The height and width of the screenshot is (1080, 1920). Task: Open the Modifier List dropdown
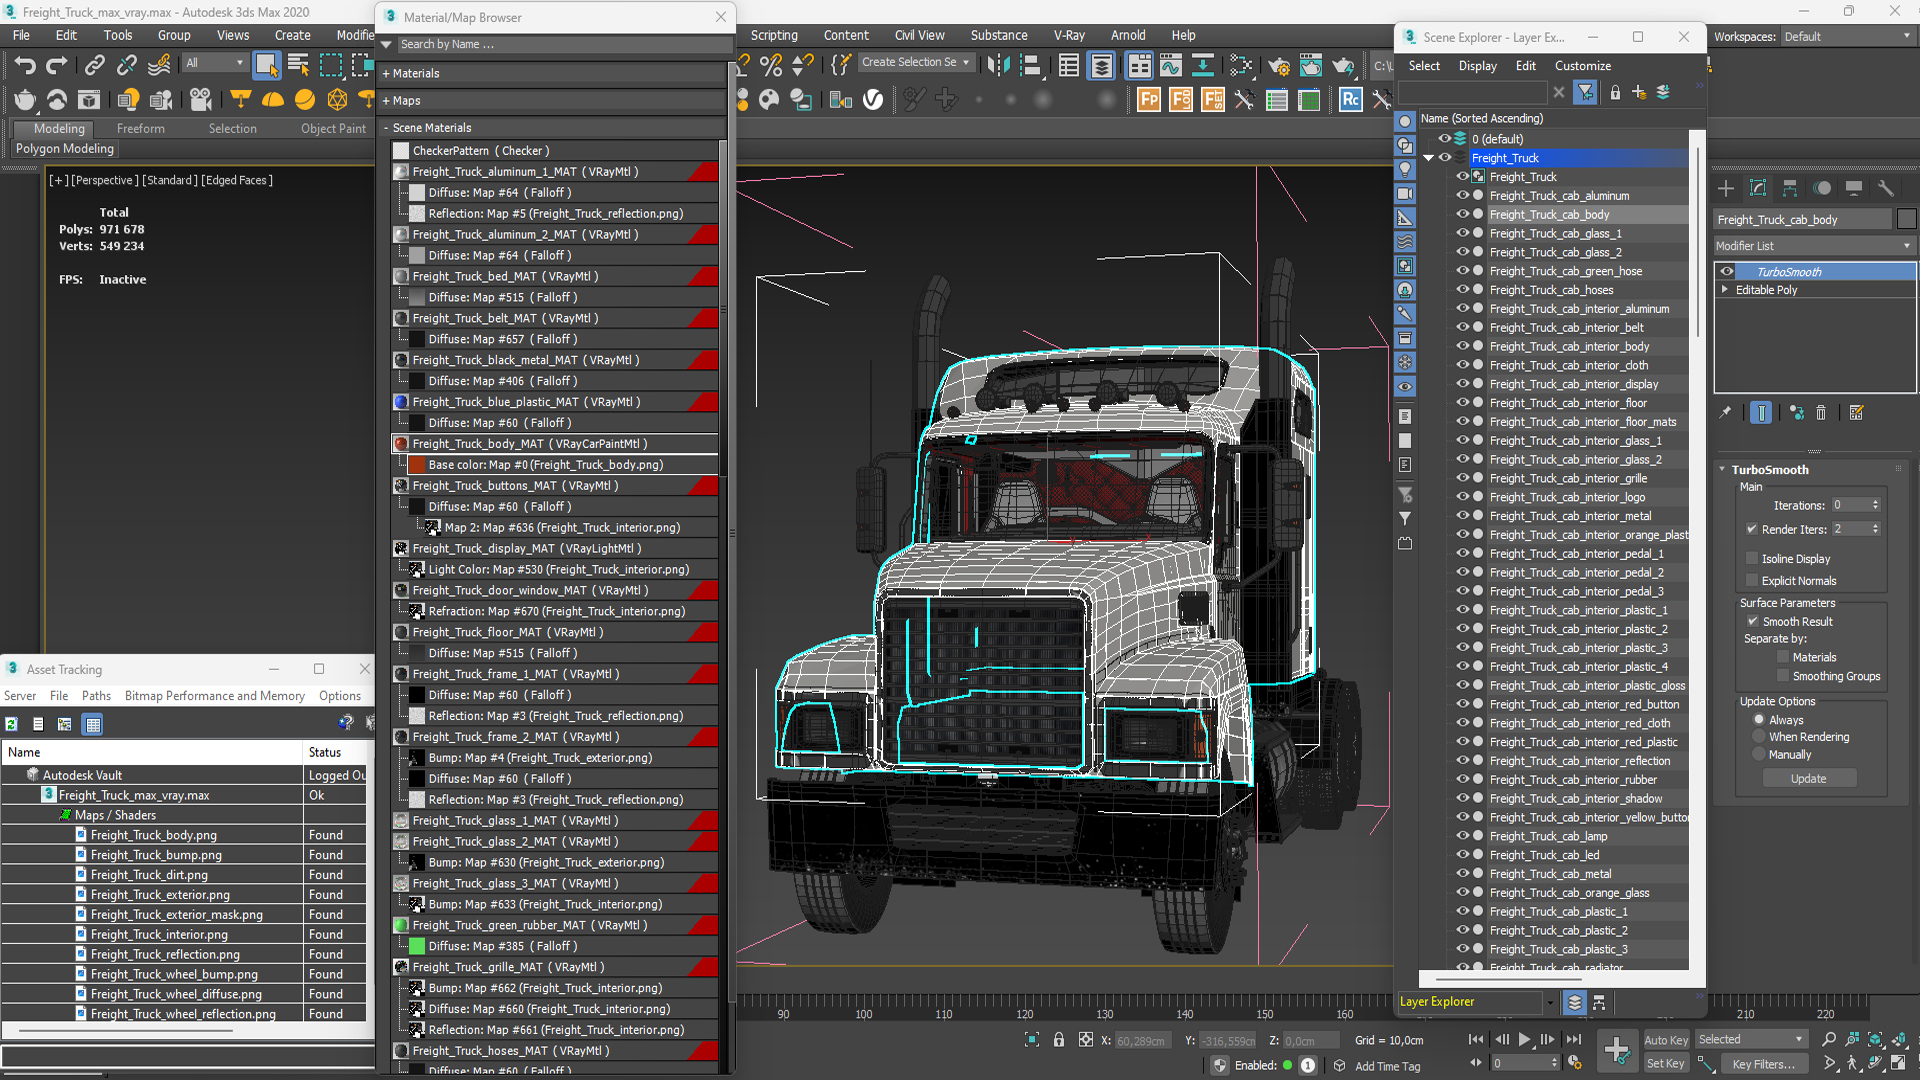1813,246
